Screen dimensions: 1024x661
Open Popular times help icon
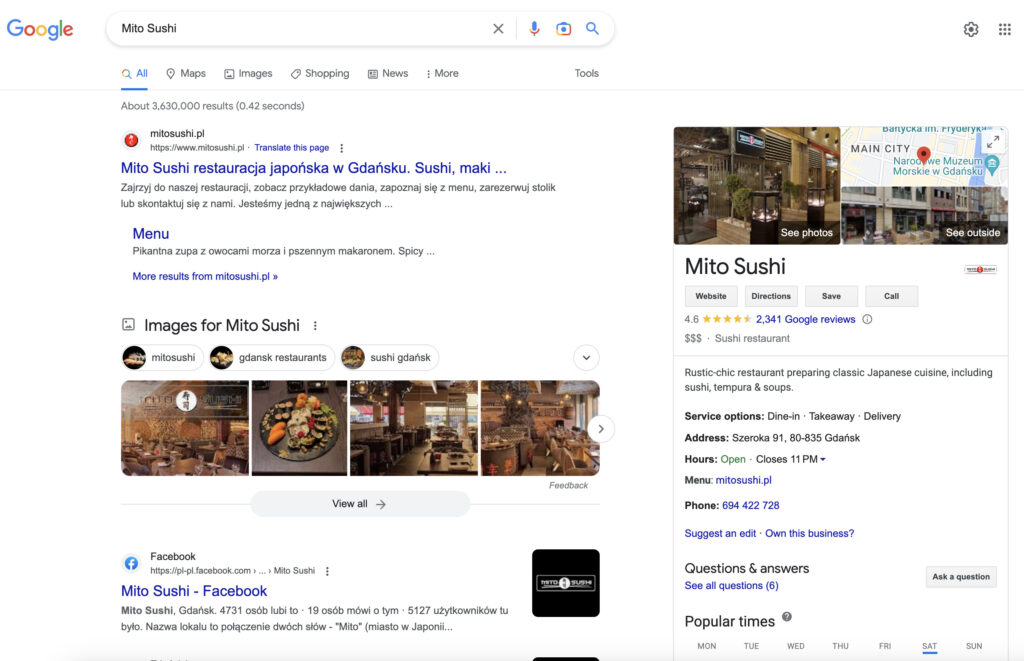[787, 617]
